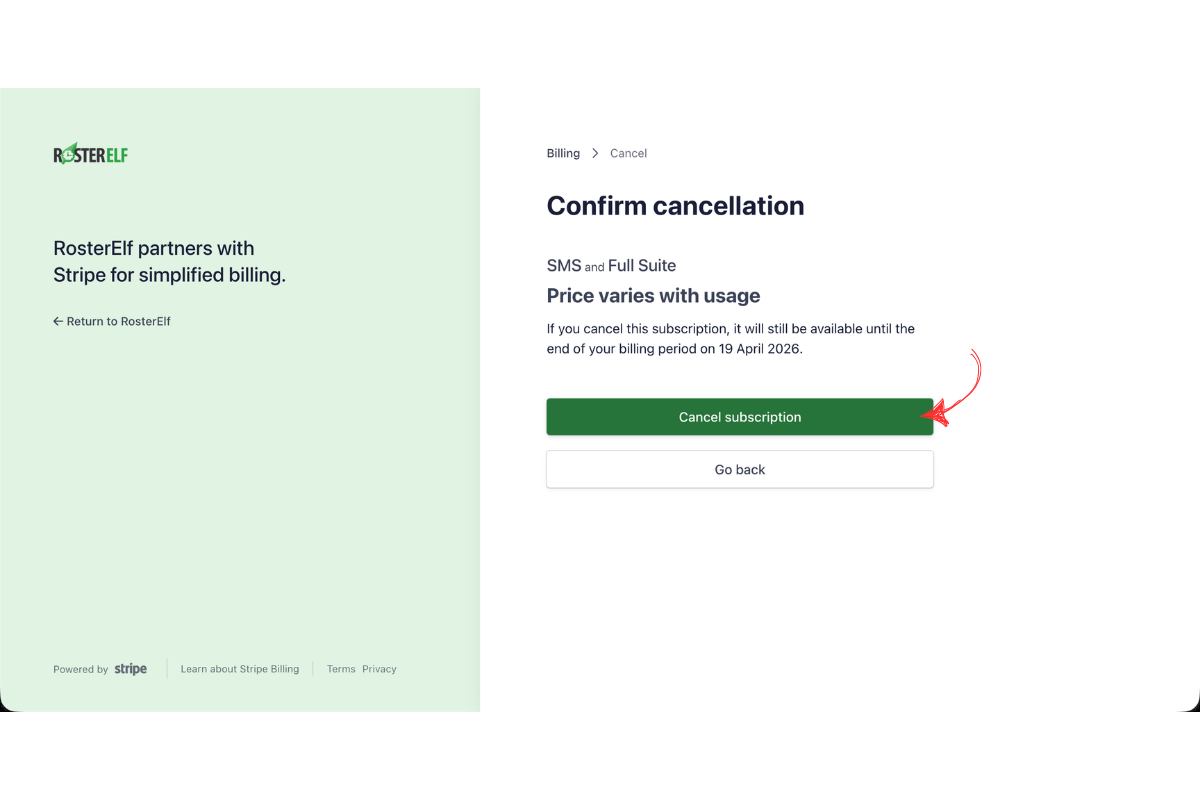Image resolution: width=1200 pixels, height=800 pixels.
Task: Click the SMS and Full Suite plan label
Action: click(611, 265)
